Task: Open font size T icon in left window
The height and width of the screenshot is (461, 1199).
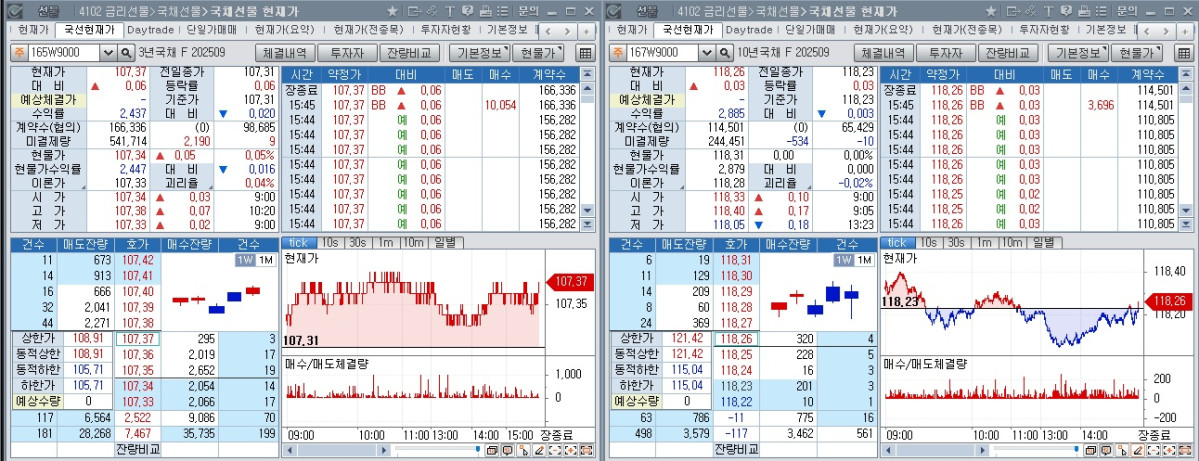Action: point(450,11)
